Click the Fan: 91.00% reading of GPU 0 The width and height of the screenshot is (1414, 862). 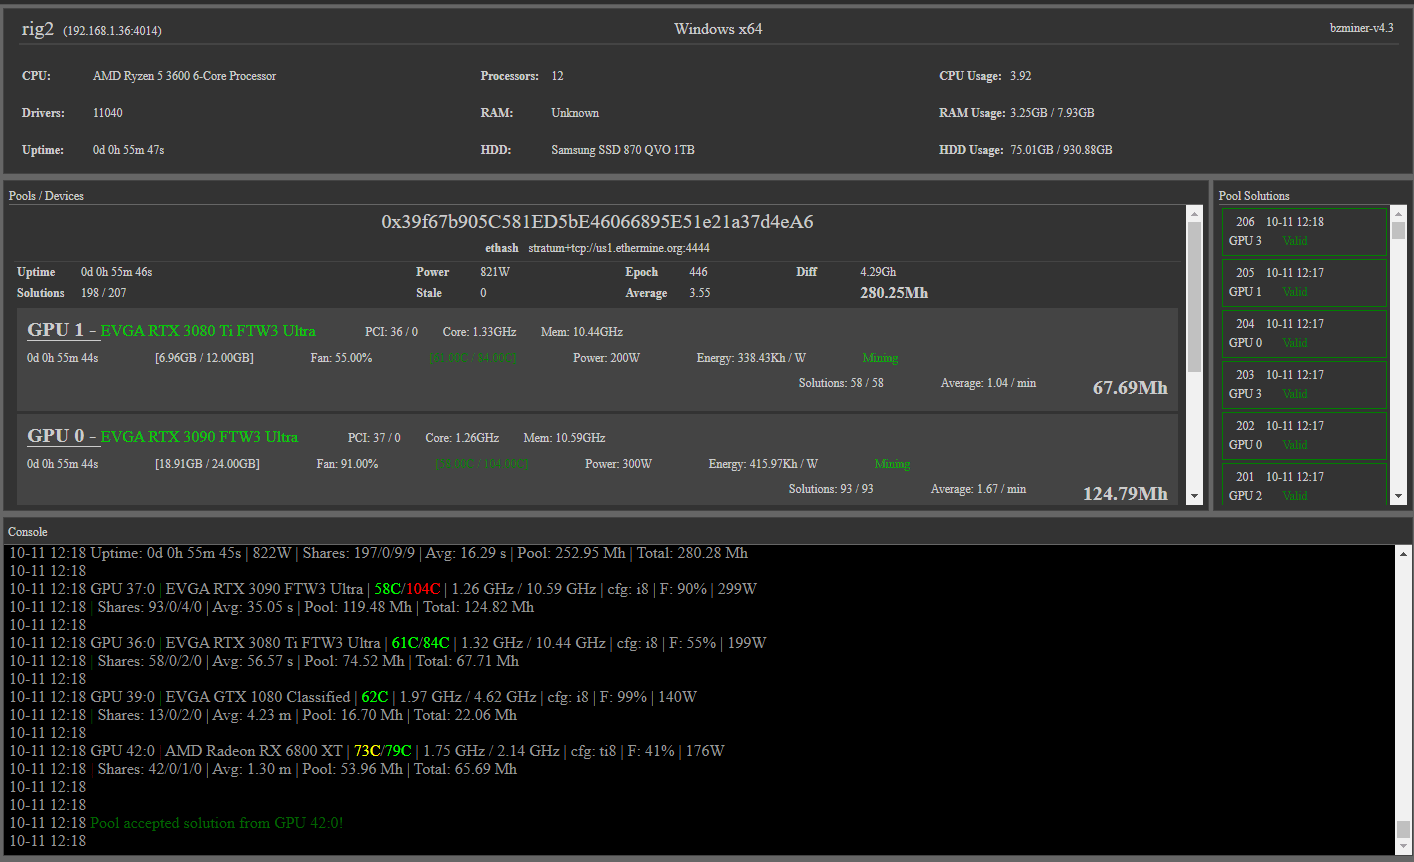click(x=347, y=464)
